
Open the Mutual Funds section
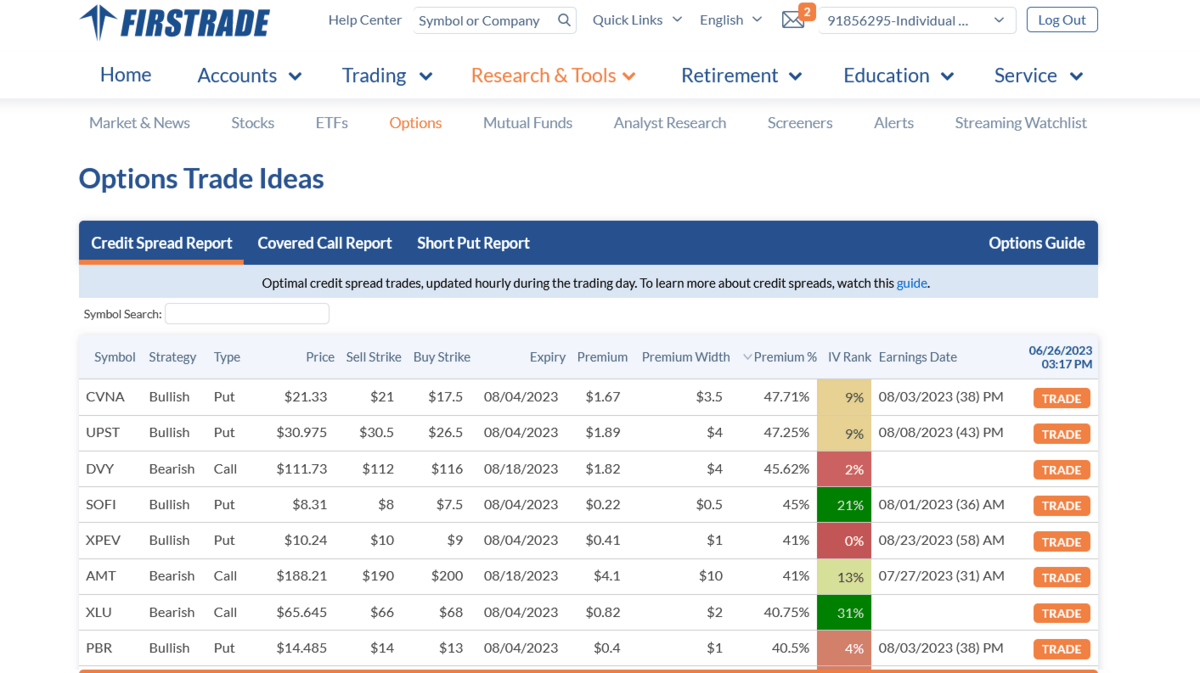(x=528, y=123)
